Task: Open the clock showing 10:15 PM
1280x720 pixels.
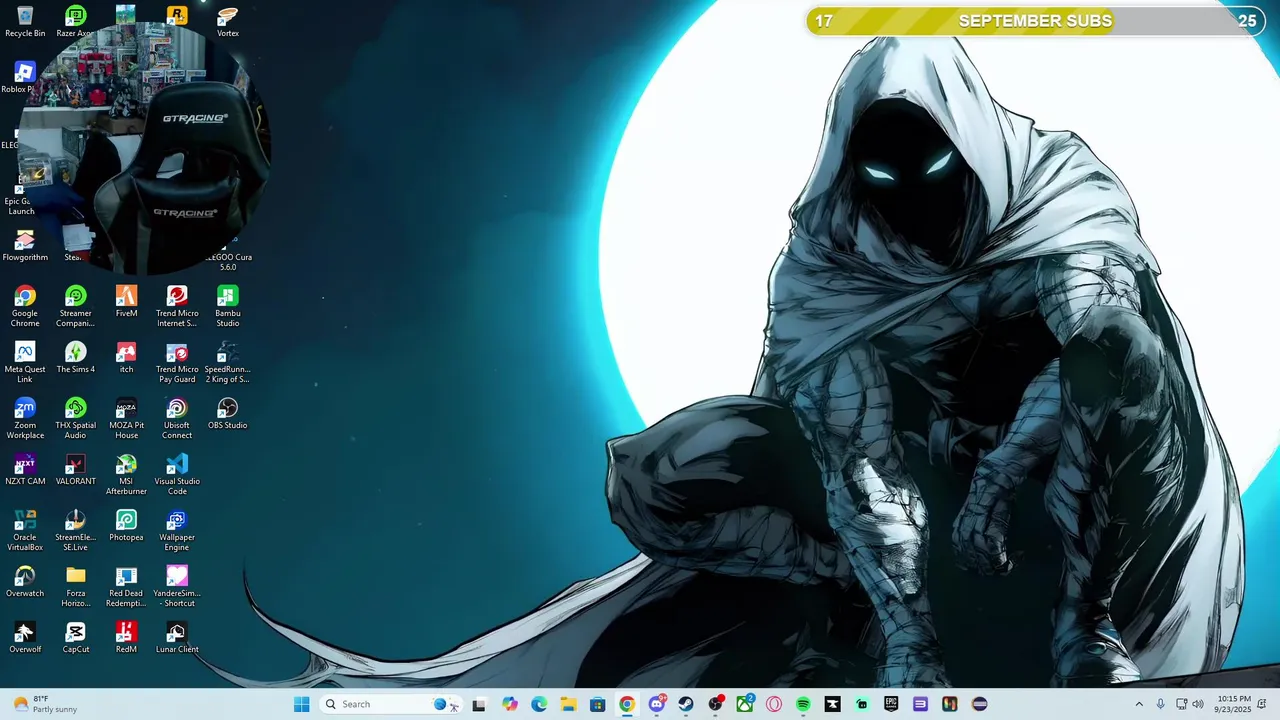Action: [1234, 704]
